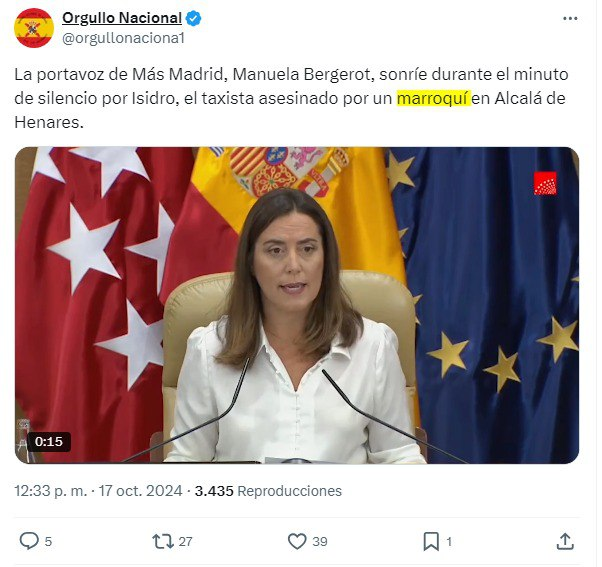The image size is (602, 567).
Task: Click the 5 replies count
Action: coord(48,542)
